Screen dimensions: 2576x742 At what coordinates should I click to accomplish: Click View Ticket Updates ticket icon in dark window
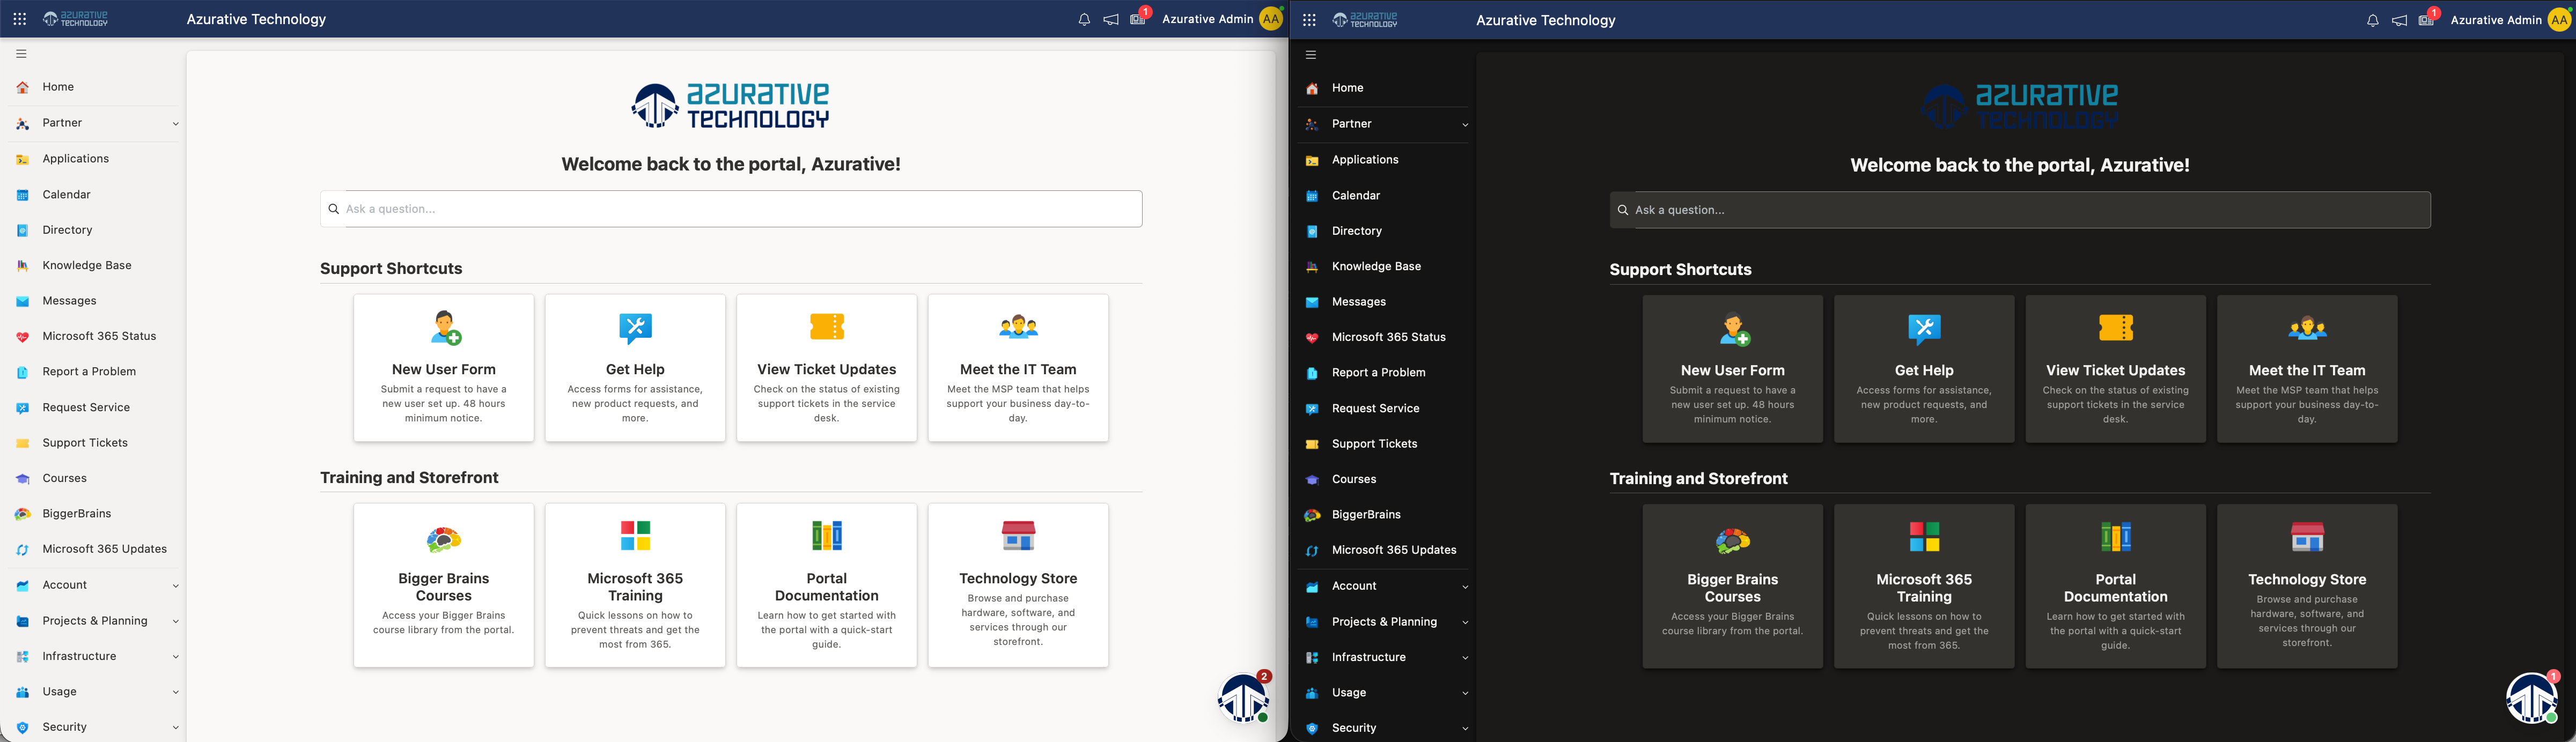pos(2116,328)
